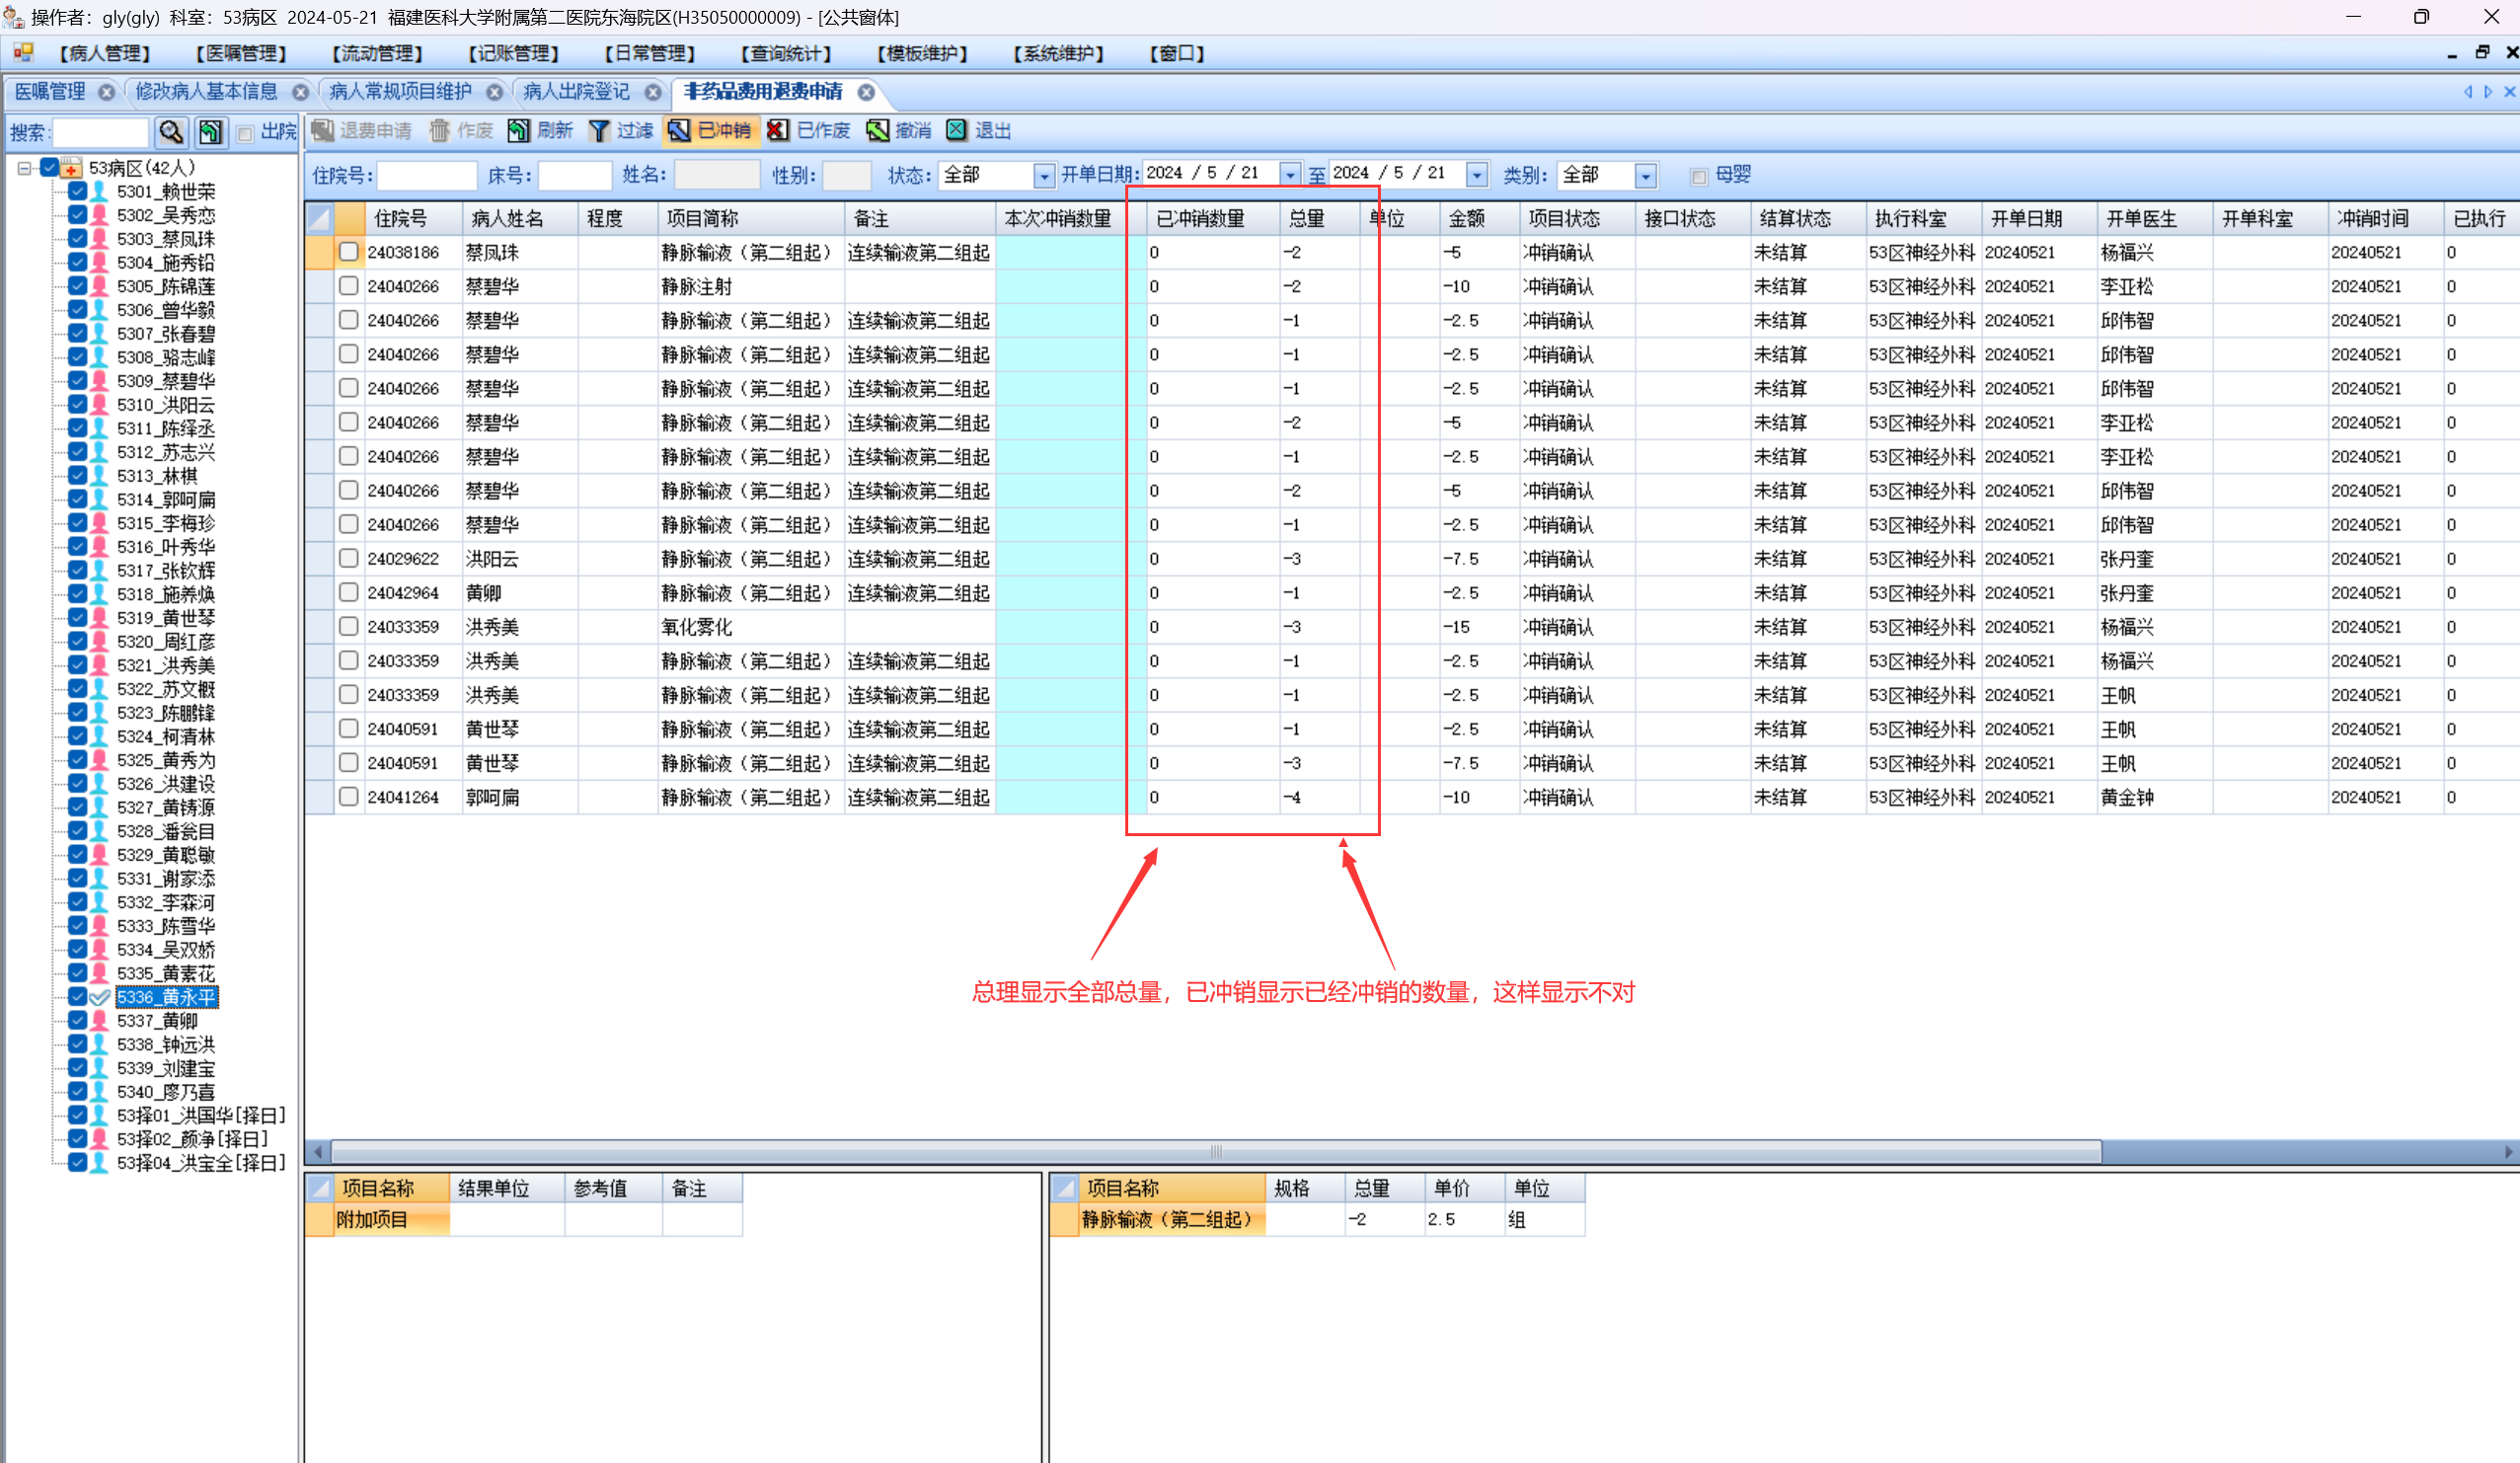Click the 过滤 filter funnel icon

(x=599, y=131)
